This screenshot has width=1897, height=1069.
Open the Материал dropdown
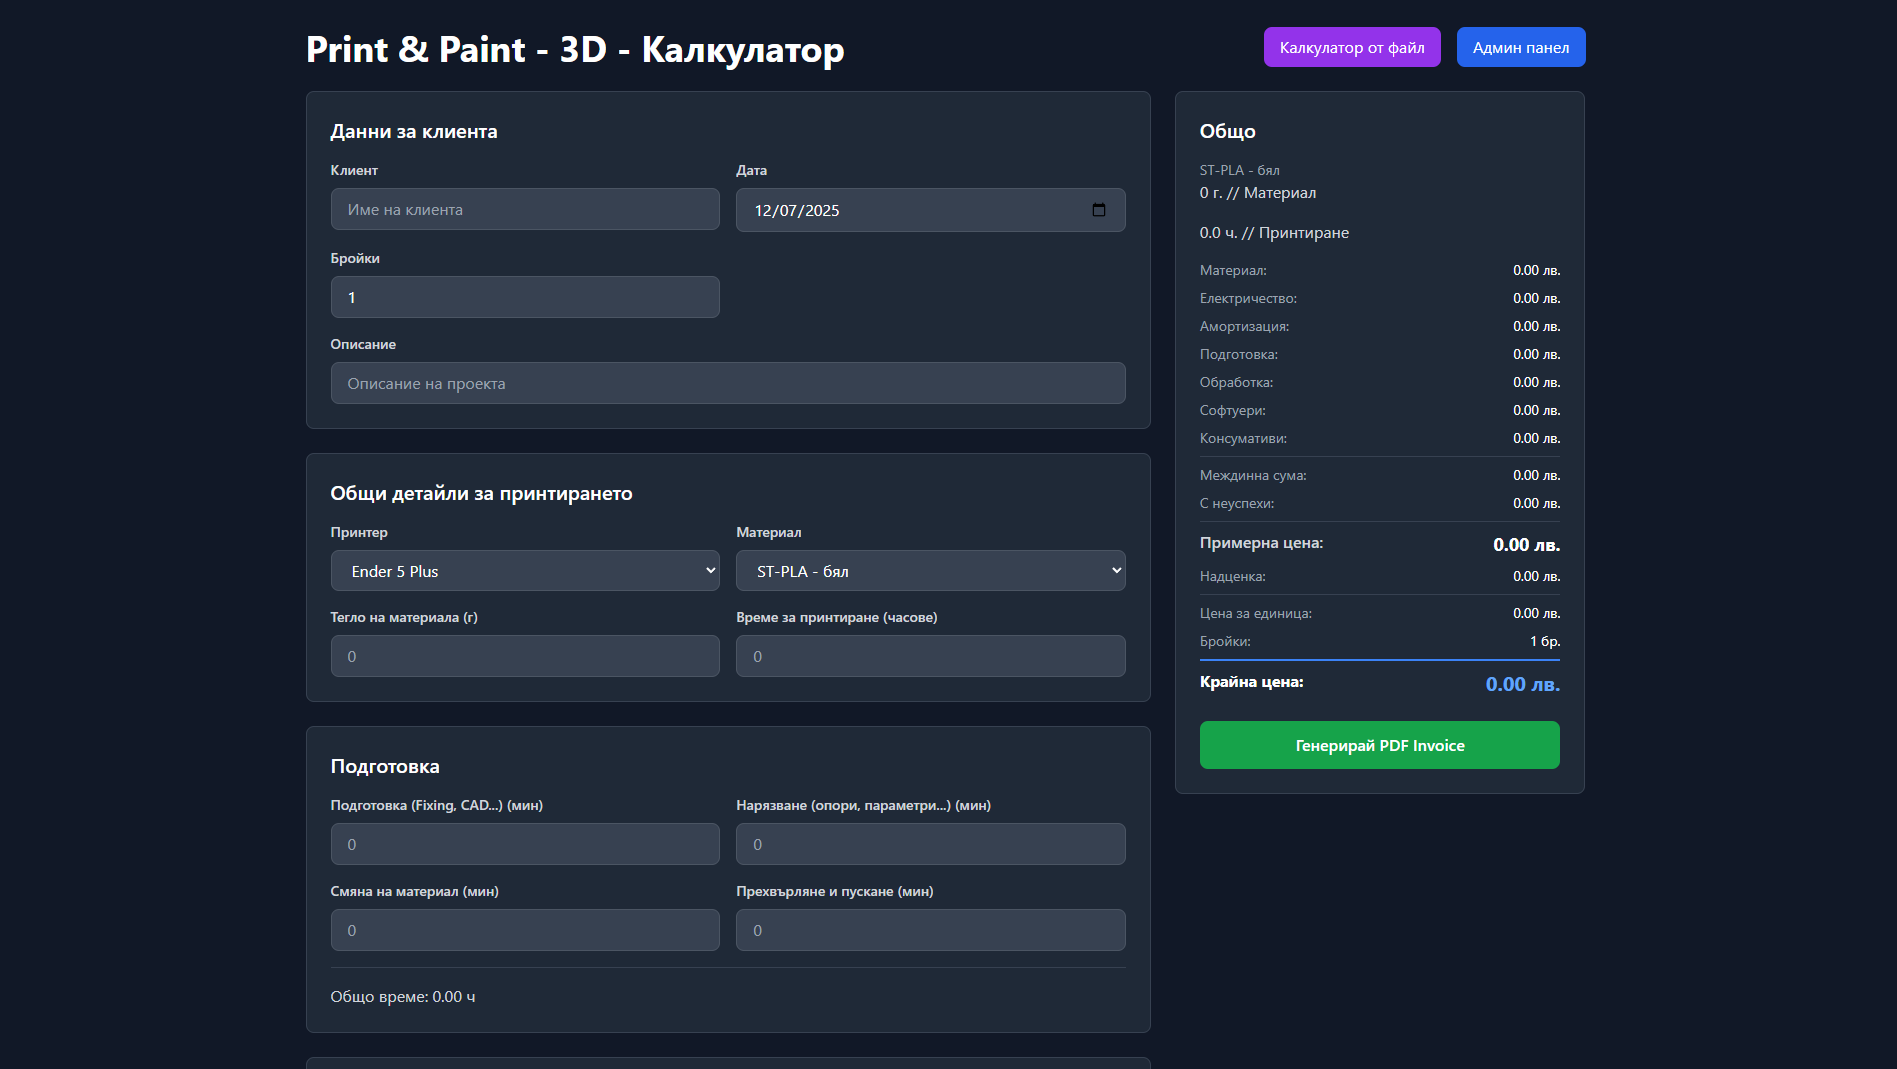(x=930, y=570)
